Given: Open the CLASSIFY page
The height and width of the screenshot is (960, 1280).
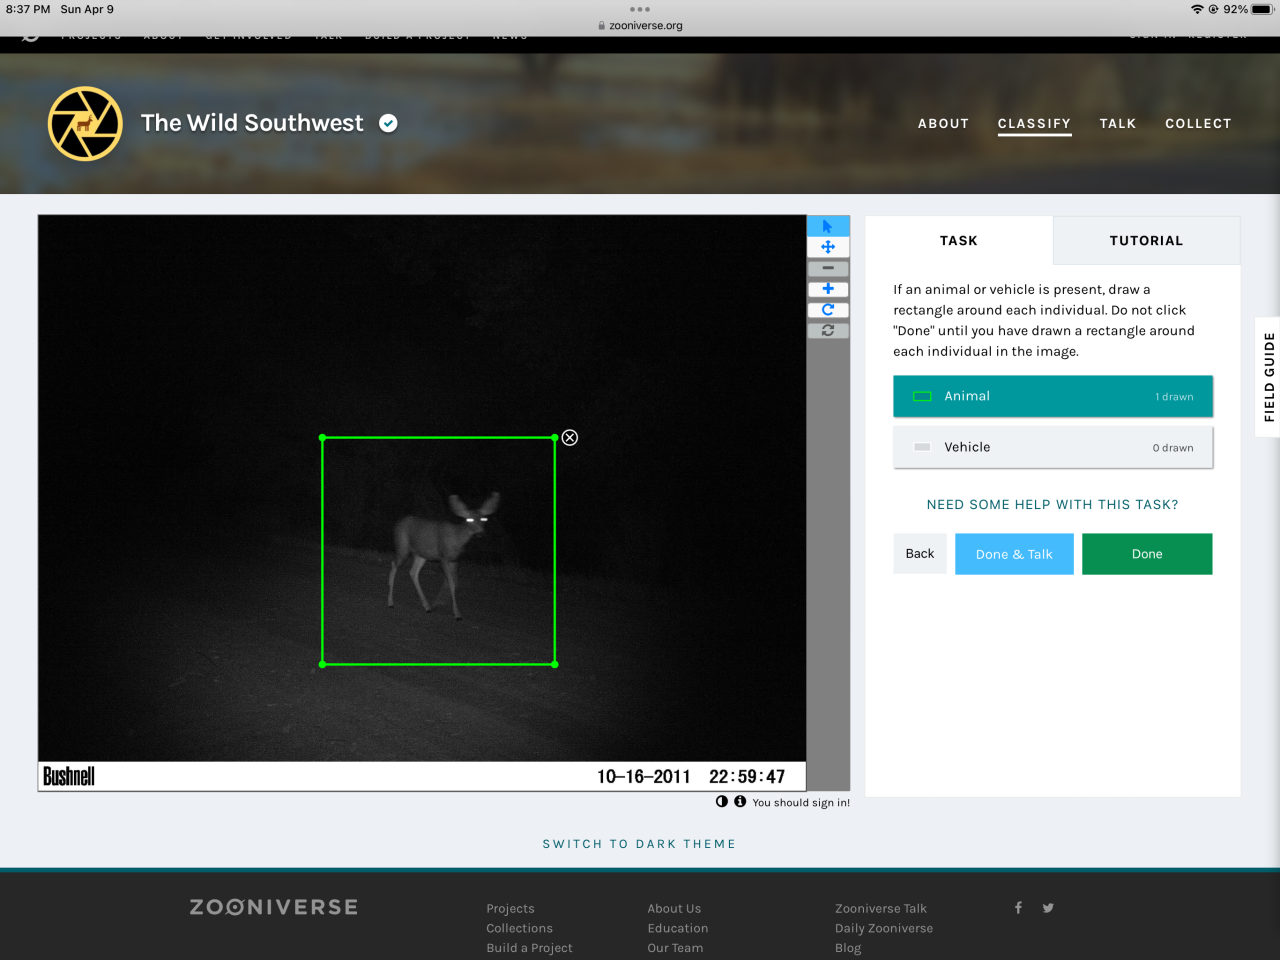Looking at the screenshot, I should [x=1034, y=123].
